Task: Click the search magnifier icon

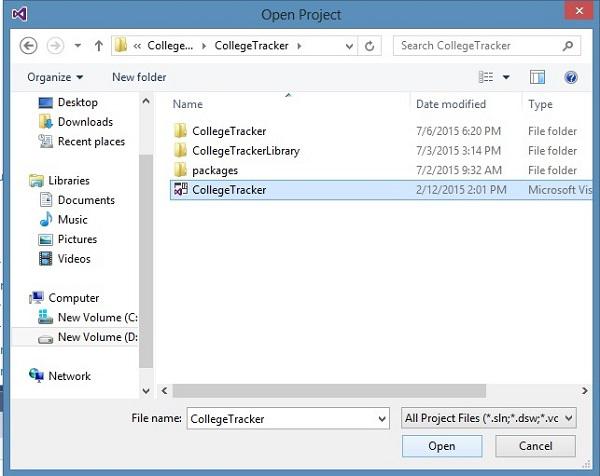Action: 568,46
